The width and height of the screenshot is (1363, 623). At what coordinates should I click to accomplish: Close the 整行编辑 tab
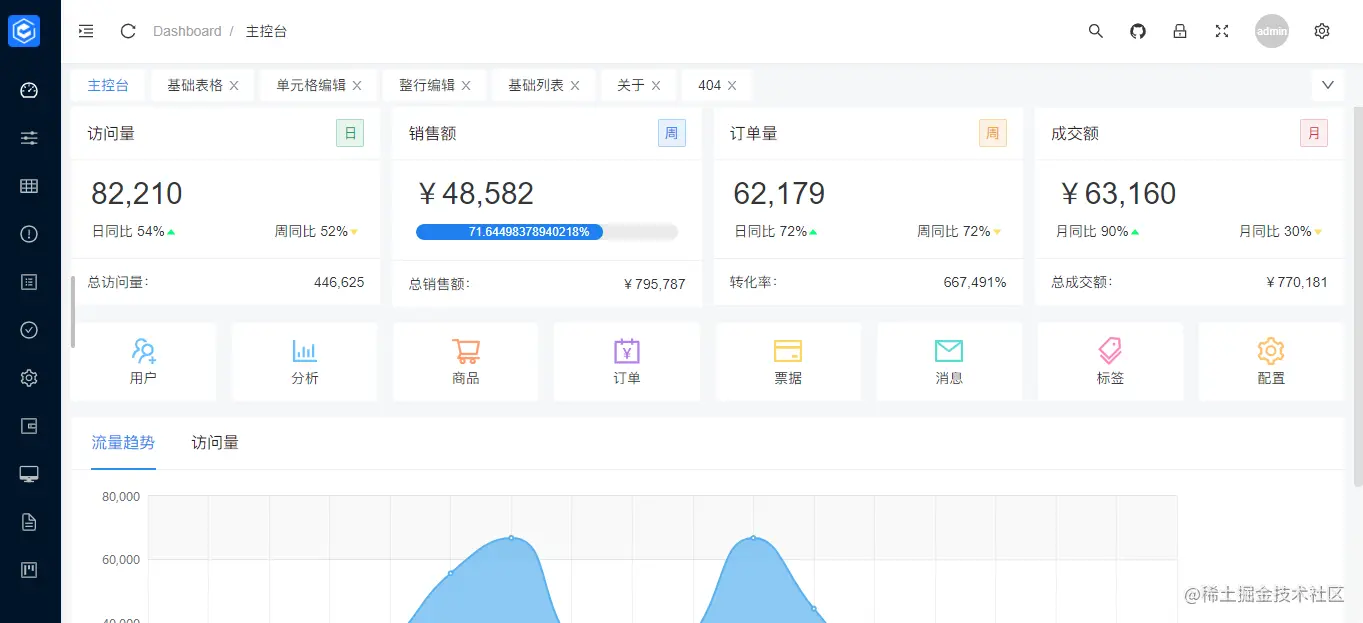[x=466, y=86]
